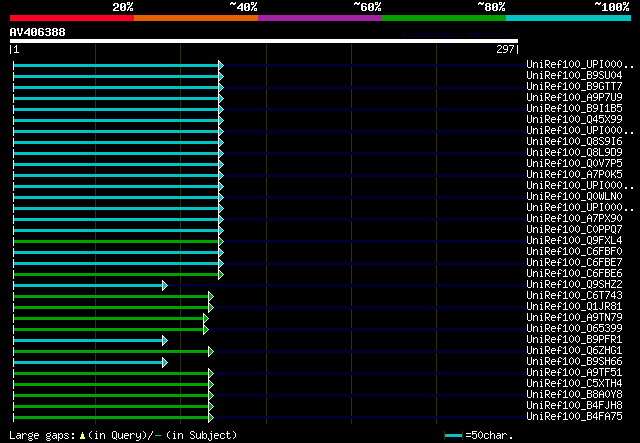Screen dimensions: 640x443
Task: Select the UniRef100_A9TF51 label
Action: (574, 373)
